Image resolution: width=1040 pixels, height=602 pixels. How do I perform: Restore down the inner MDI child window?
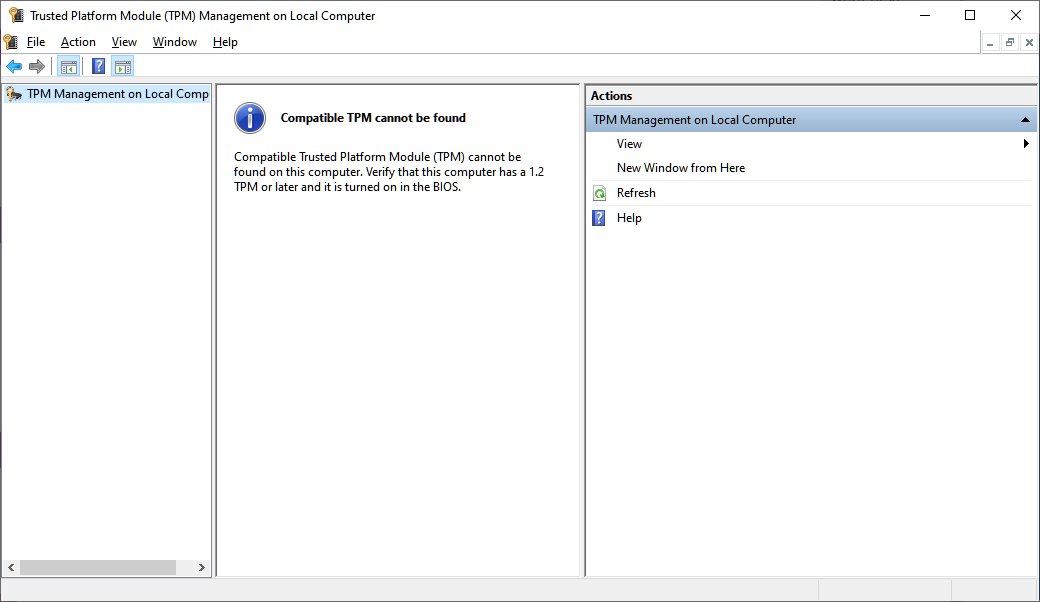click(x=1010, y=42)
